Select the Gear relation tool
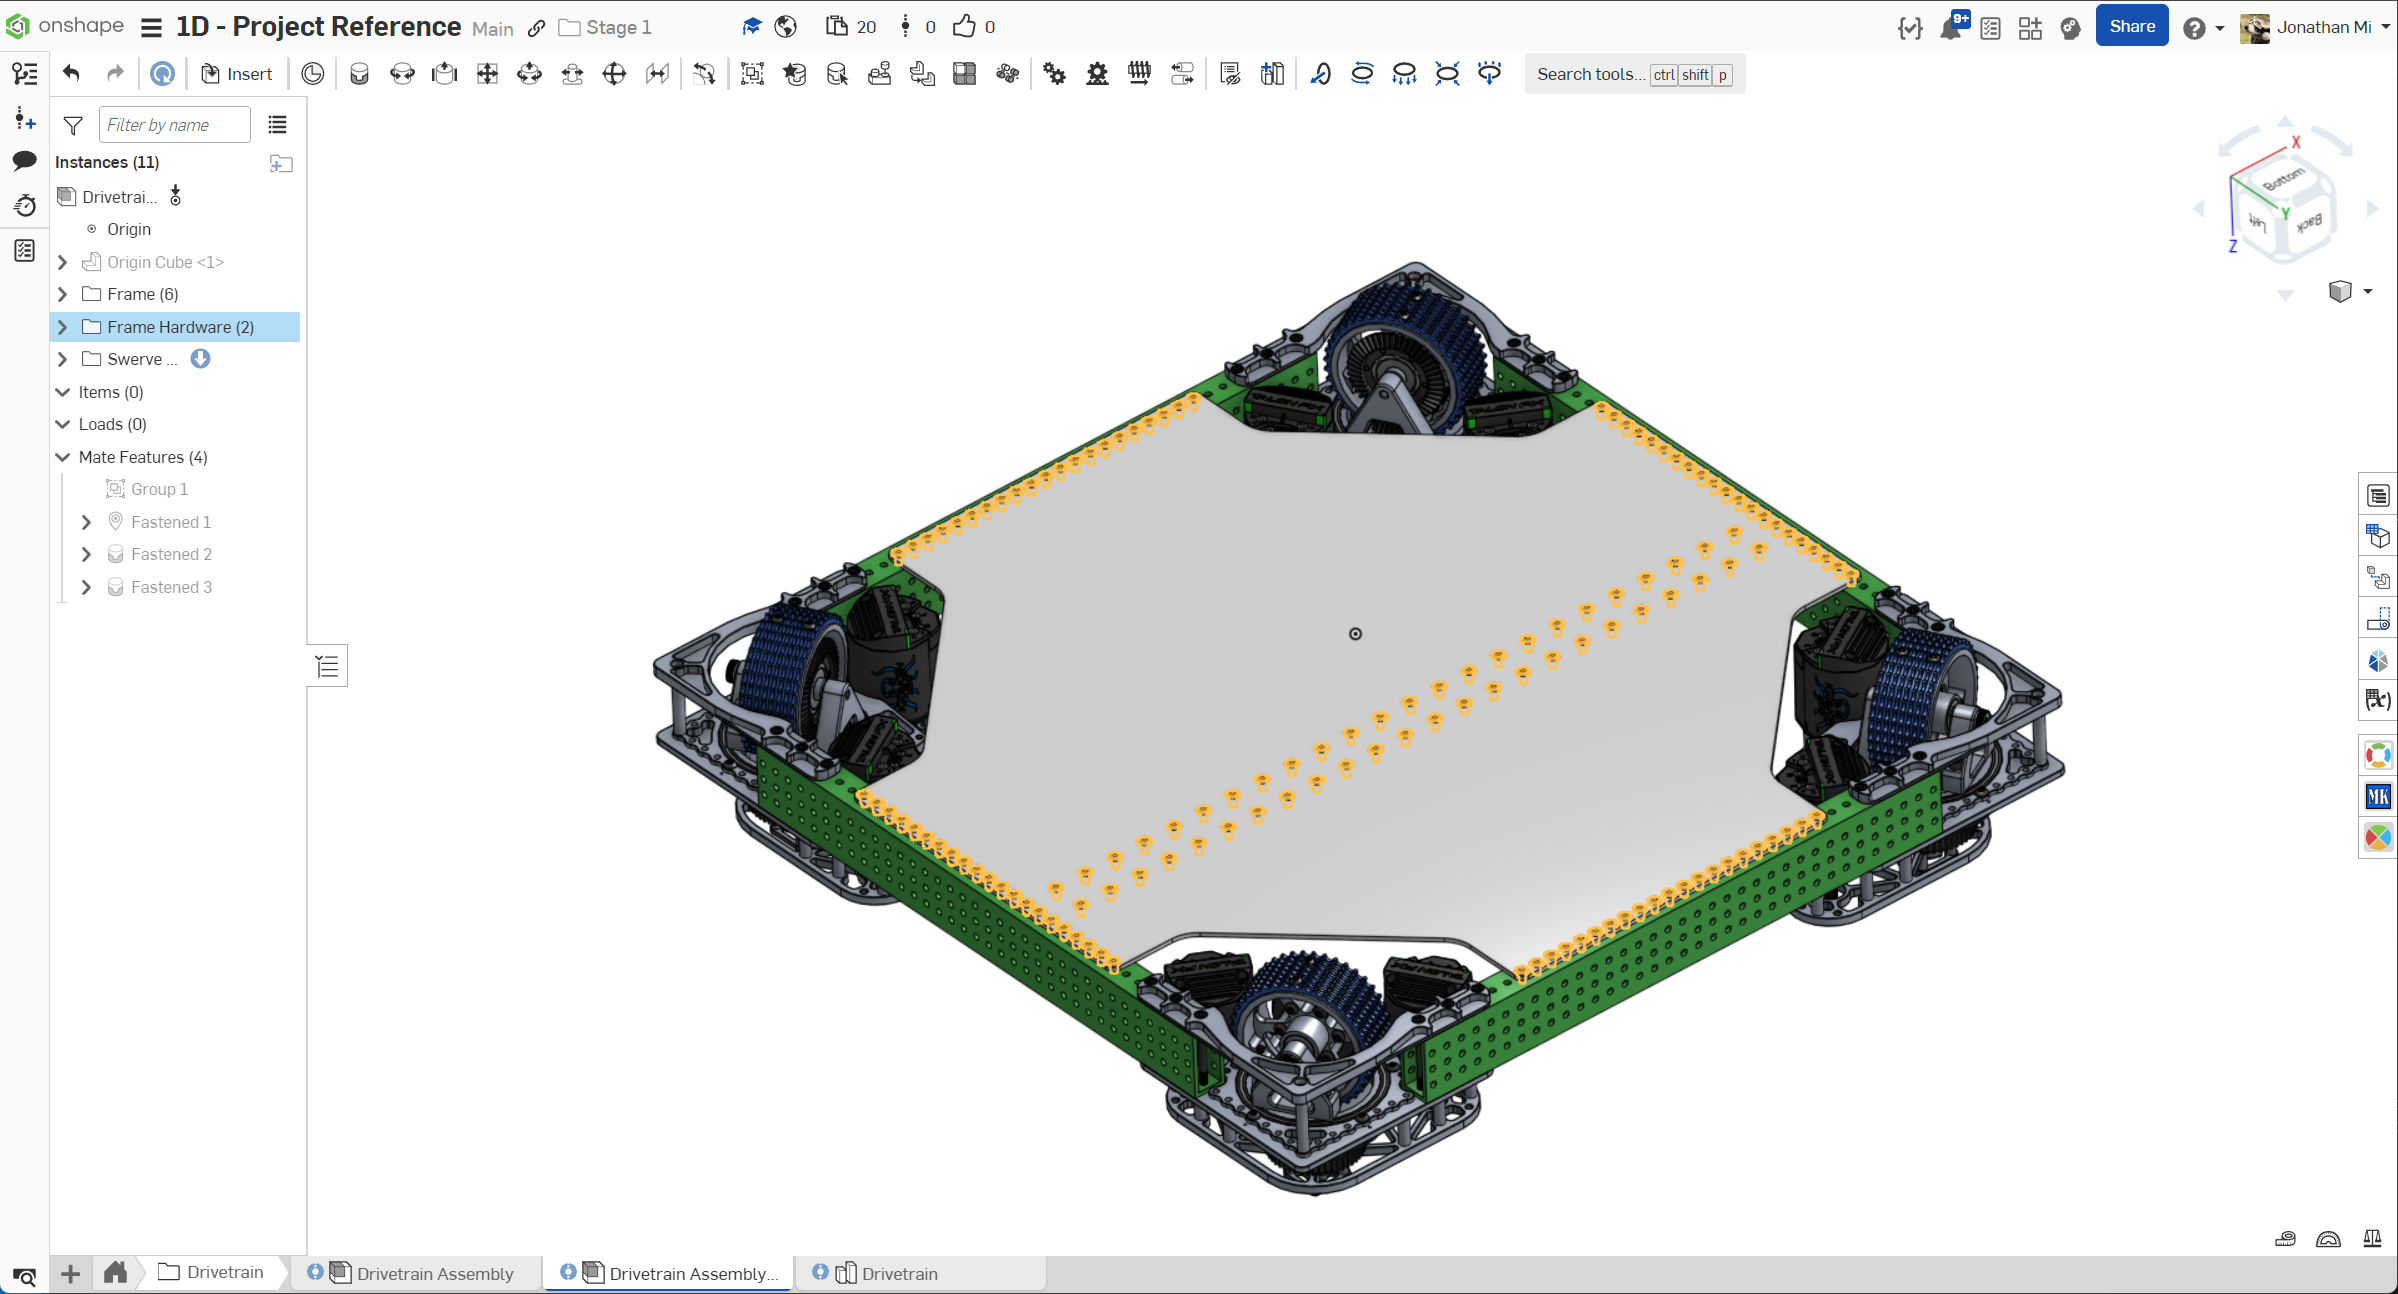This screenshot has height=1294, width=2398. [x=1054, y=73]
